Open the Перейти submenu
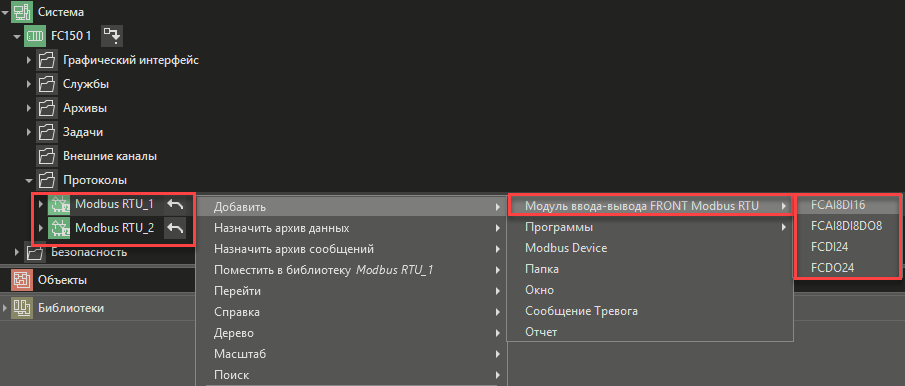The height and width of the screenshot is (386, 905). pos(351,291)
